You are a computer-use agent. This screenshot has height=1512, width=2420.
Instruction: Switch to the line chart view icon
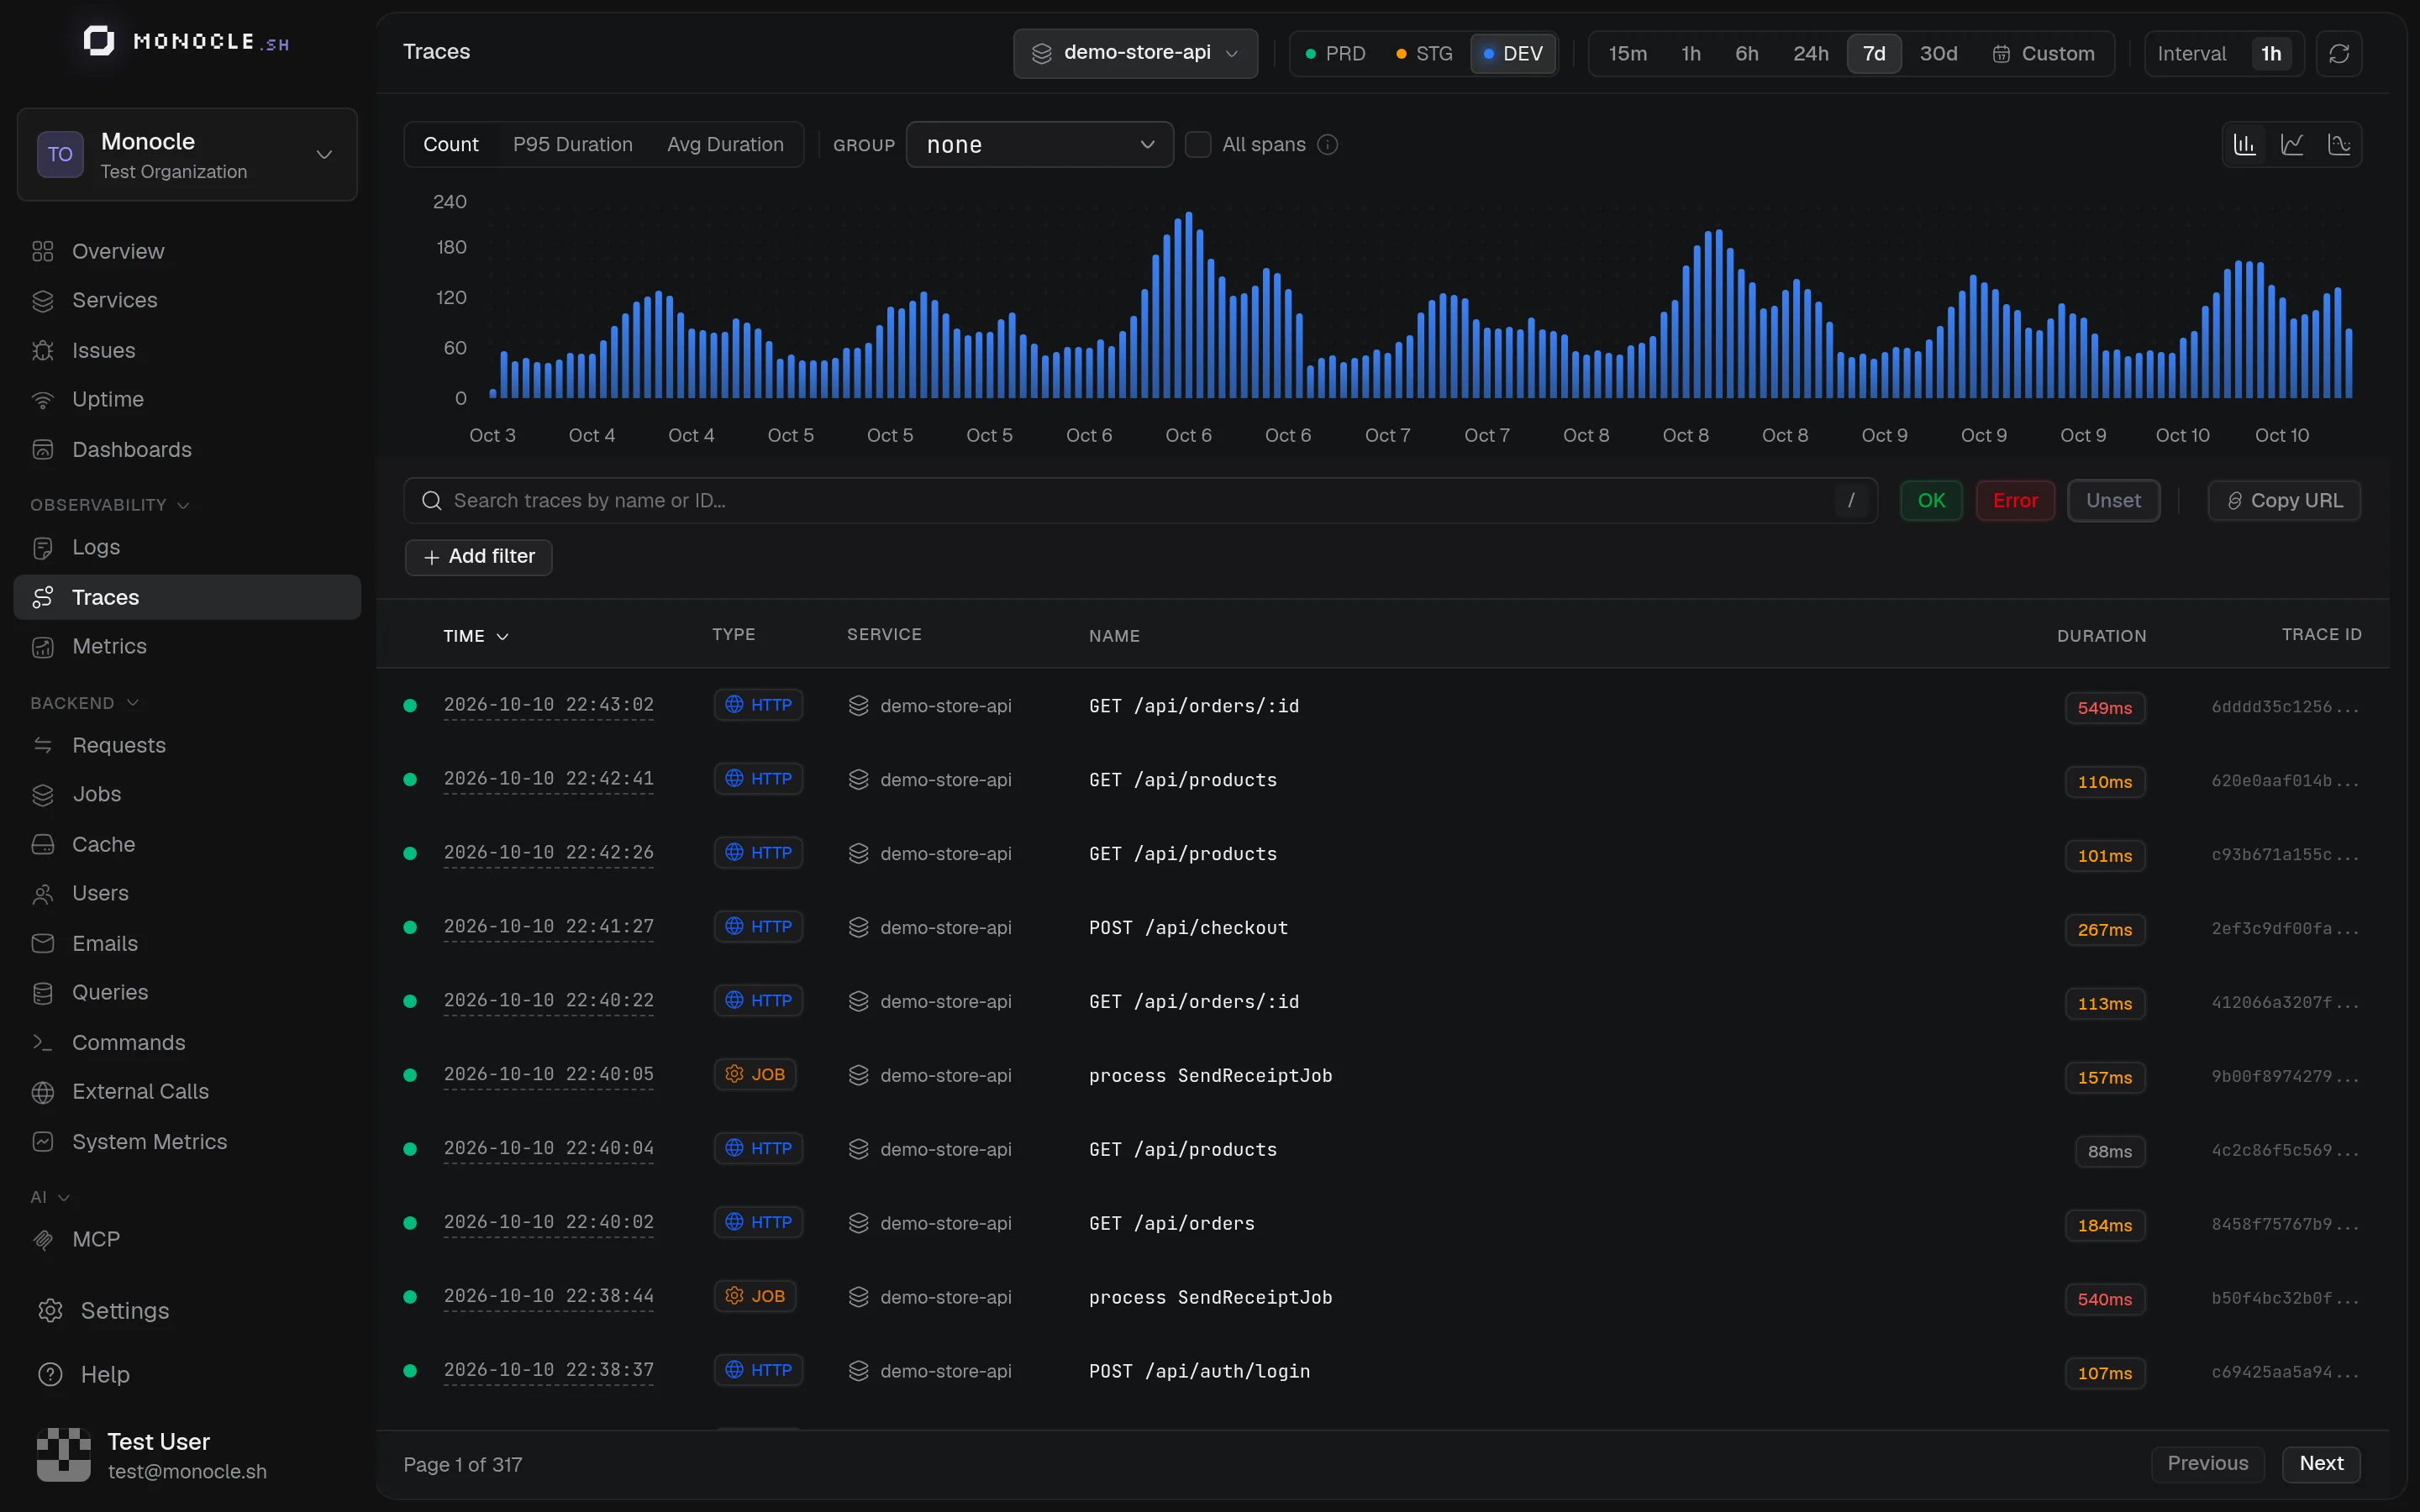click(2292, 145)
